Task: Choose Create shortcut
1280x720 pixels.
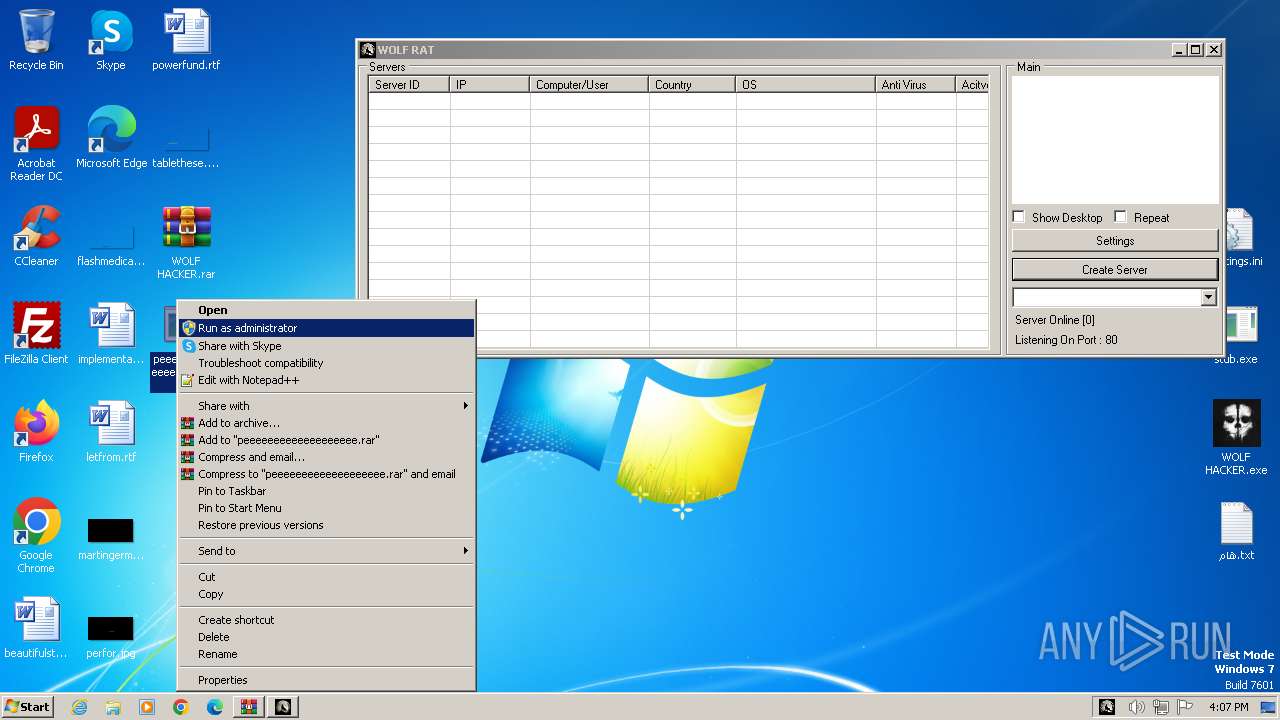Action: (x=326, y=620)
